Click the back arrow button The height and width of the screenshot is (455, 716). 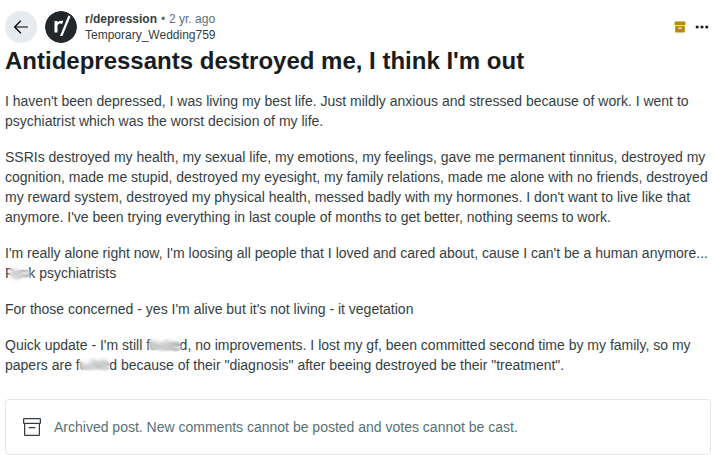(21, 27)
